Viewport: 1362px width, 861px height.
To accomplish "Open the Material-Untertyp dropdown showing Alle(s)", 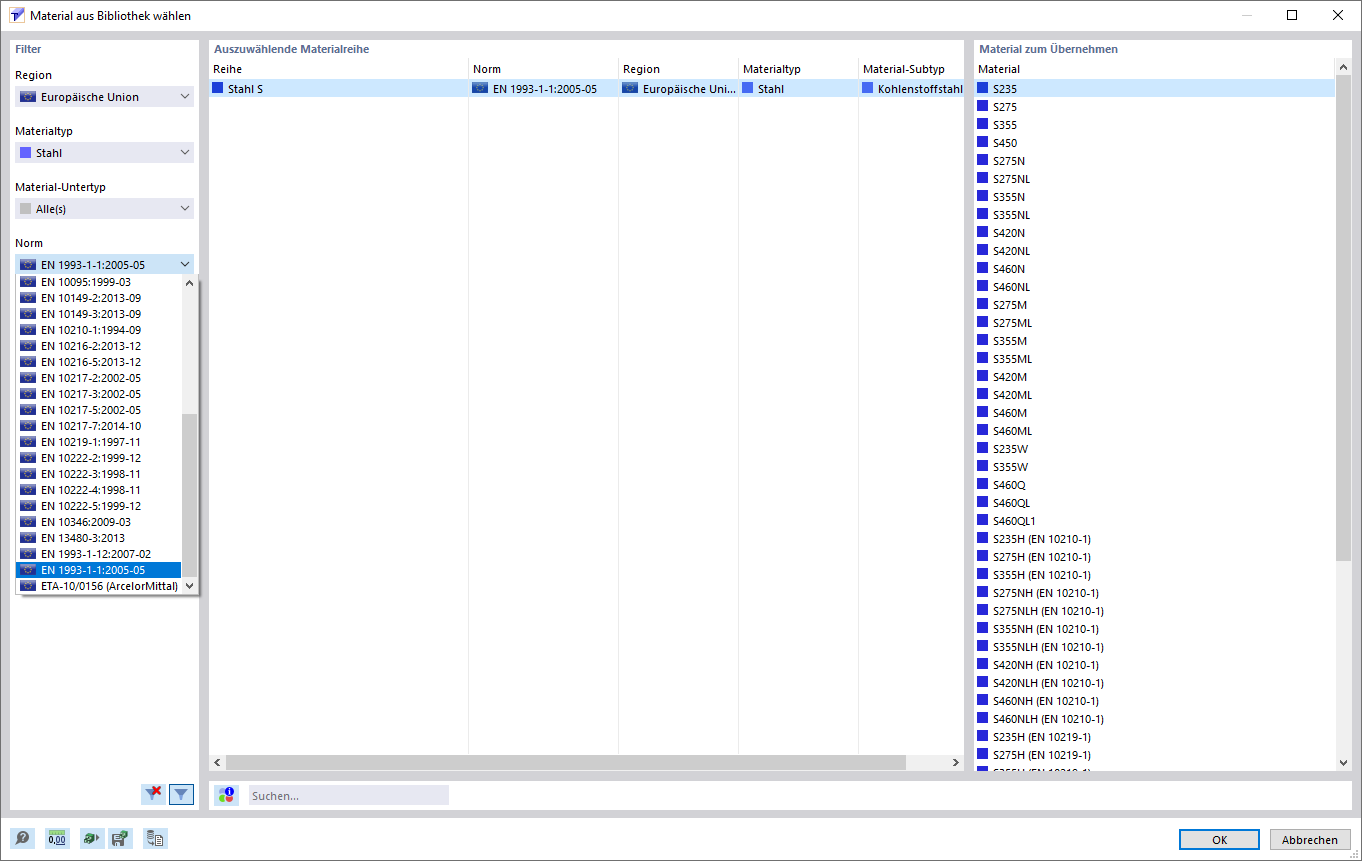I will click(x=104, y=209).
